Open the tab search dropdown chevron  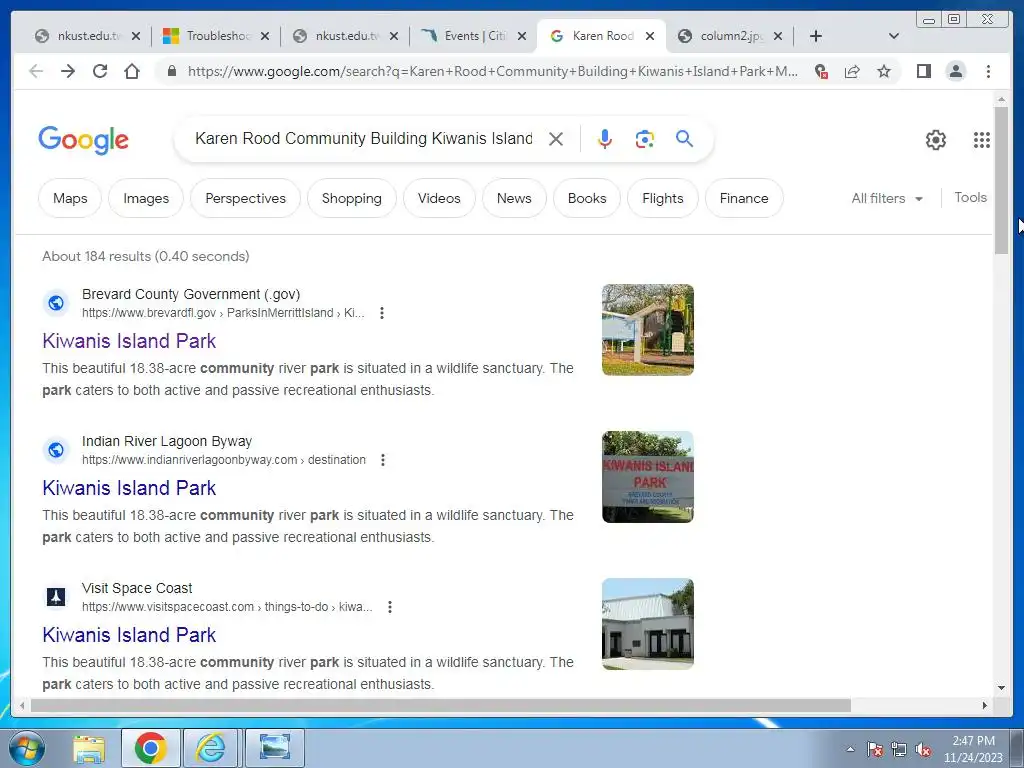pyautogui.click(x=894, y=36)
